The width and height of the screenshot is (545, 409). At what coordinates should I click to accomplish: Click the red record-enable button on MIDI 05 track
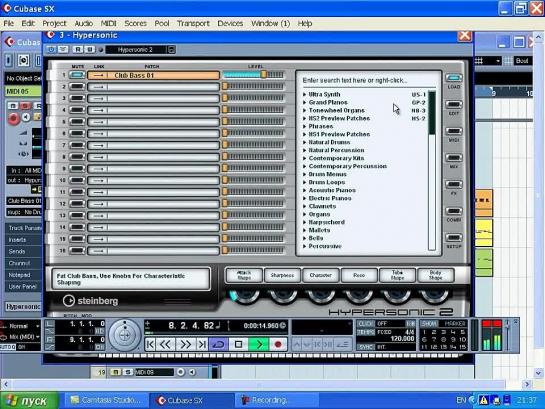coord(14,118)
